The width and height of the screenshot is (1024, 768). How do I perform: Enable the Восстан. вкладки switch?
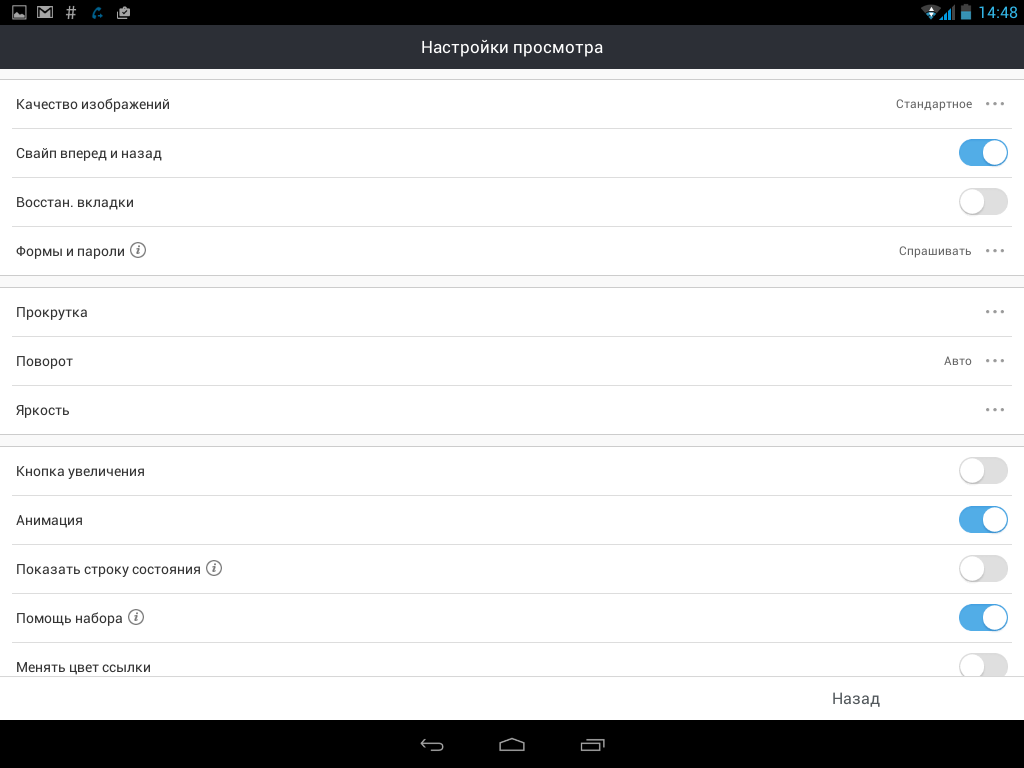click(x=983, y=202)
